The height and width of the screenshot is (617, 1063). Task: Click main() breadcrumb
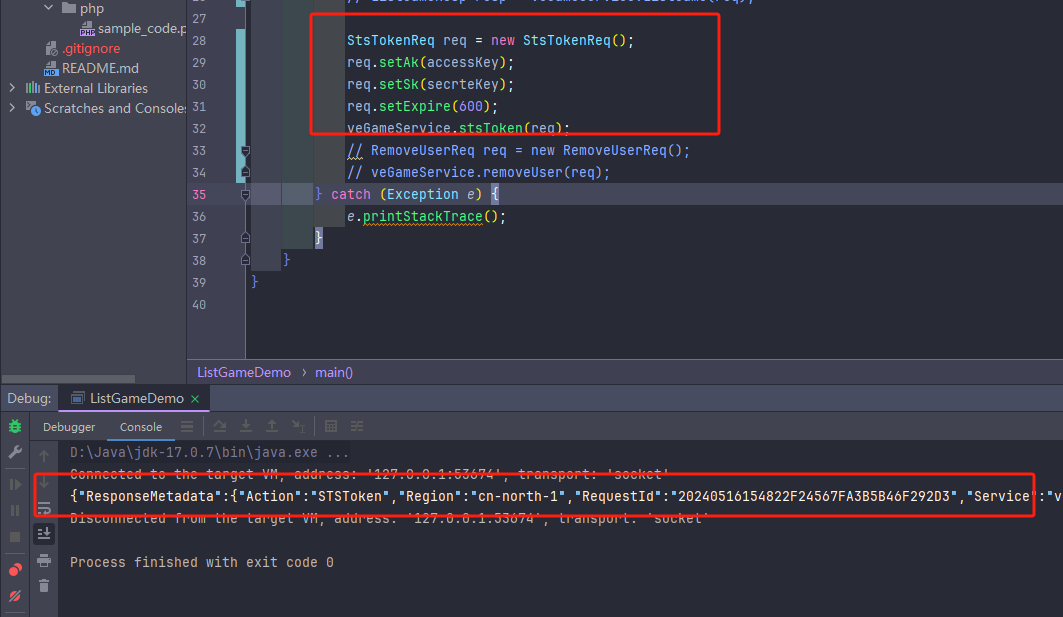point(334,372)
